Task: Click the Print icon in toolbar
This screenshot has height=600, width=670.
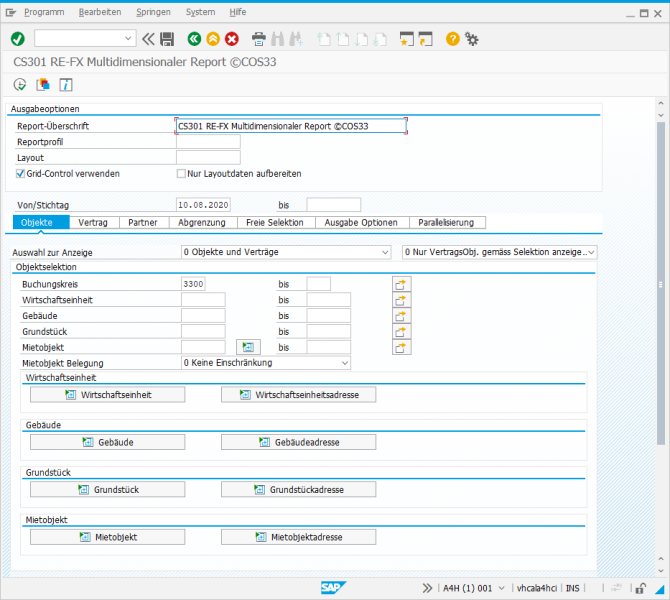Action: (x=259, y=39)
